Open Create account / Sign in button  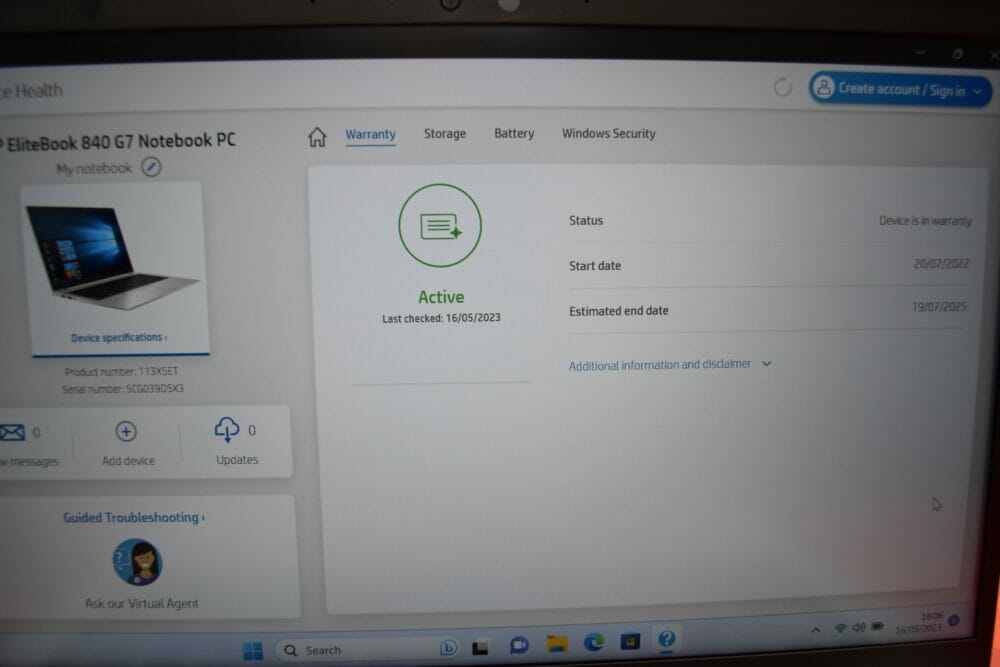[900, 89]
